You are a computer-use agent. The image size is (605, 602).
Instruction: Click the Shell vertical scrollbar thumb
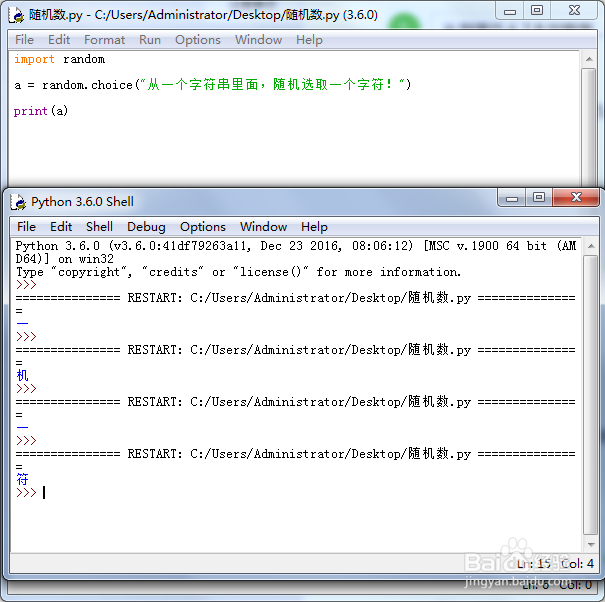[591, 394]
